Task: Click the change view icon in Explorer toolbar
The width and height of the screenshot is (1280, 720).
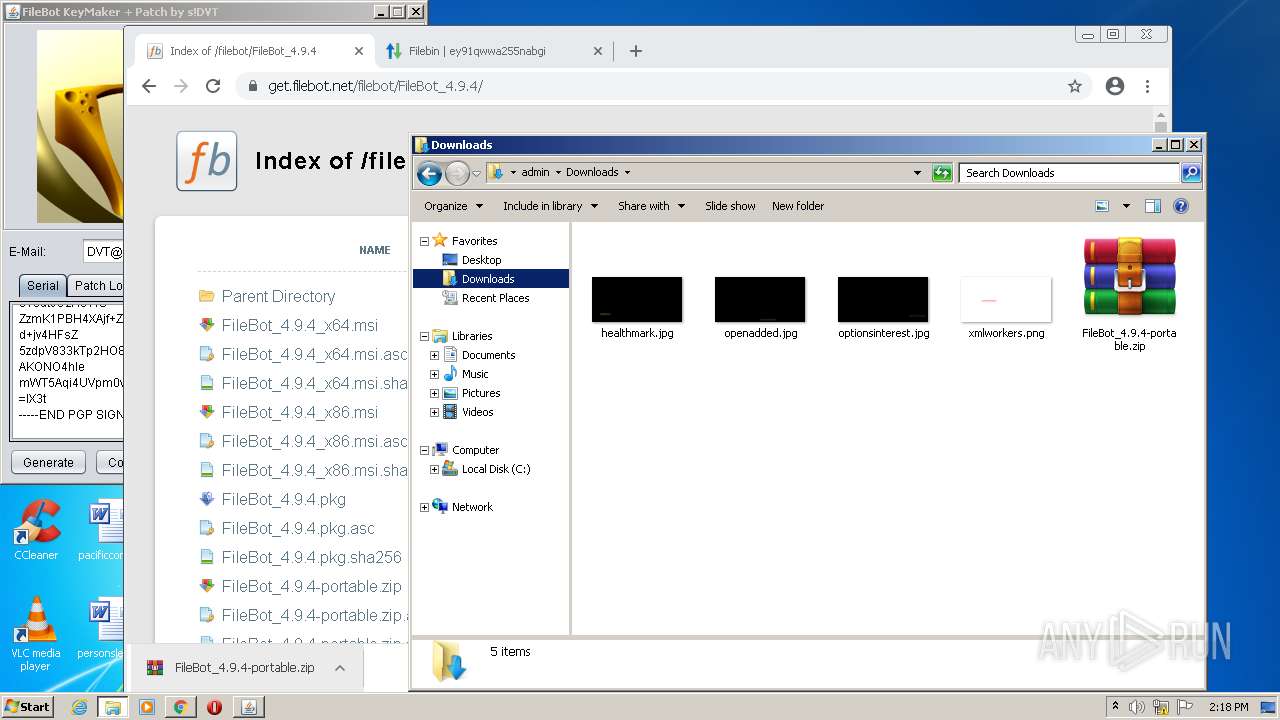Action: pyautogui.click(x=1102, y=206)
